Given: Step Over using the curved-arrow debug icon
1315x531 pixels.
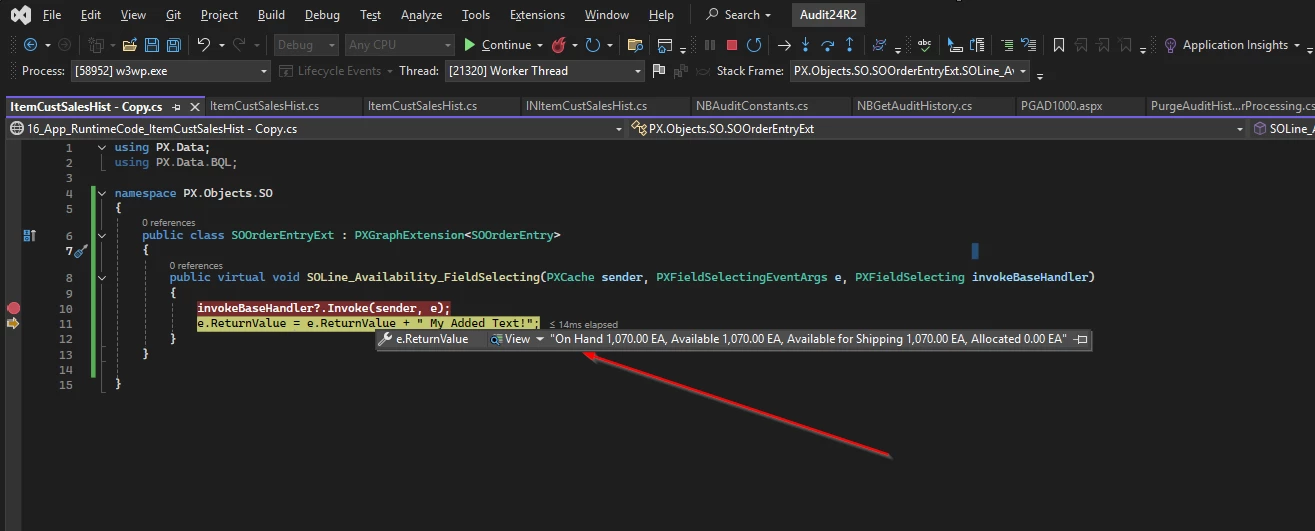Looking at the screenshot, I should [828, 45].
